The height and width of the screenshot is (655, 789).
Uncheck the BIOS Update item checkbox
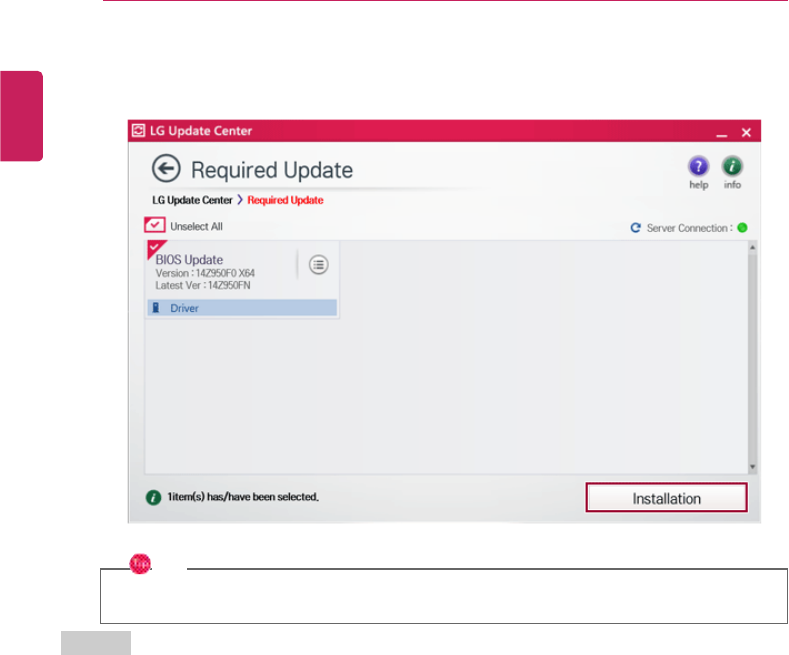[154, 248]
